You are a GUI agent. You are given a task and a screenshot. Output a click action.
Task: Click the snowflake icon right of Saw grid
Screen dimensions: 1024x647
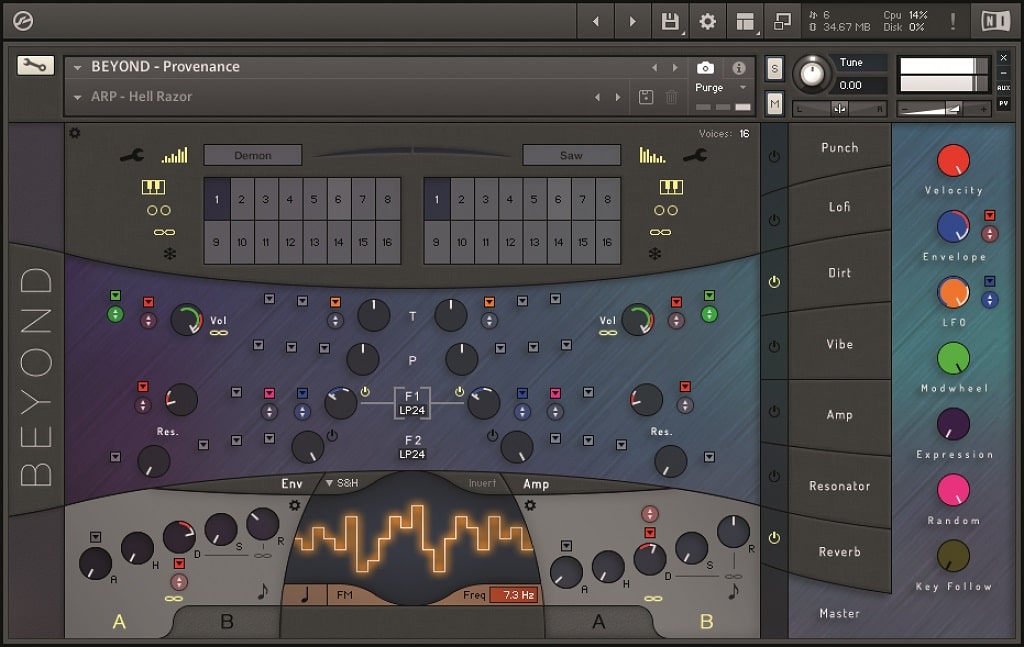click(655, 253)
